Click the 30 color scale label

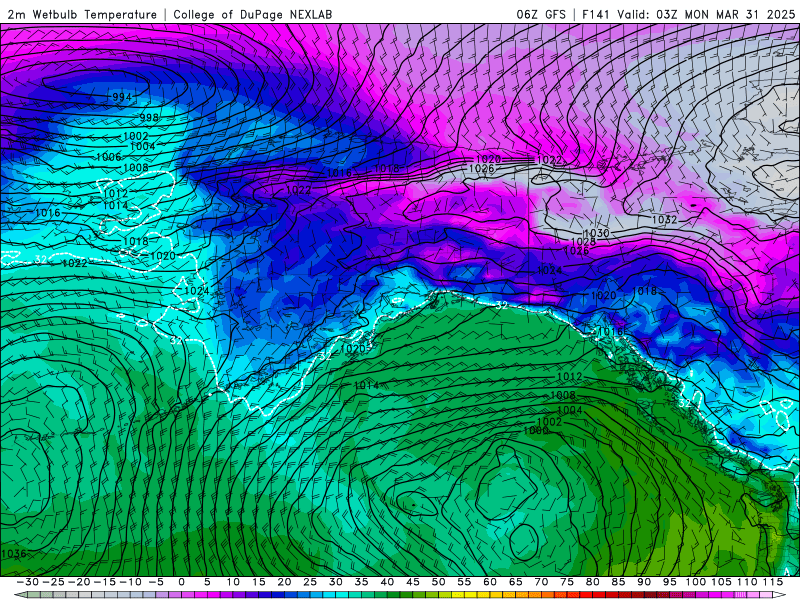point(336,582)
